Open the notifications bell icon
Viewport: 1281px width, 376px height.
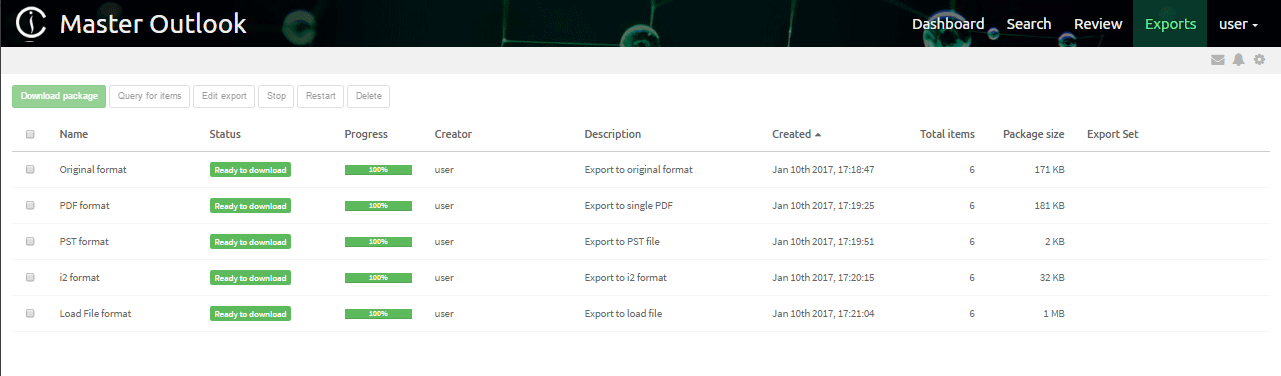(x=1238, y=60)
